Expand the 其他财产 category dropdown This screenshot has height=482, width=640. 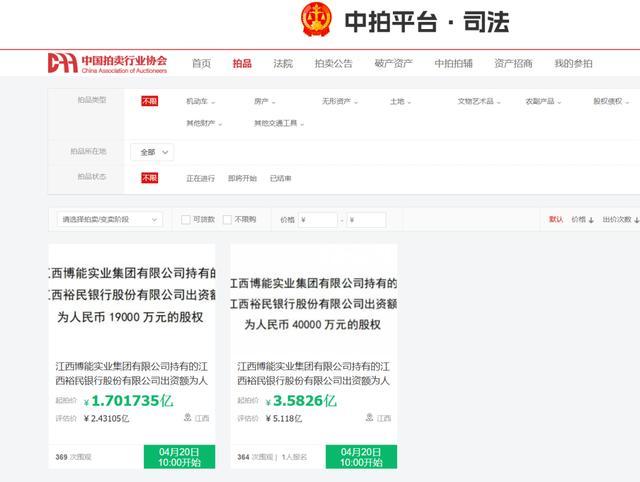click(x=204, y=123)
